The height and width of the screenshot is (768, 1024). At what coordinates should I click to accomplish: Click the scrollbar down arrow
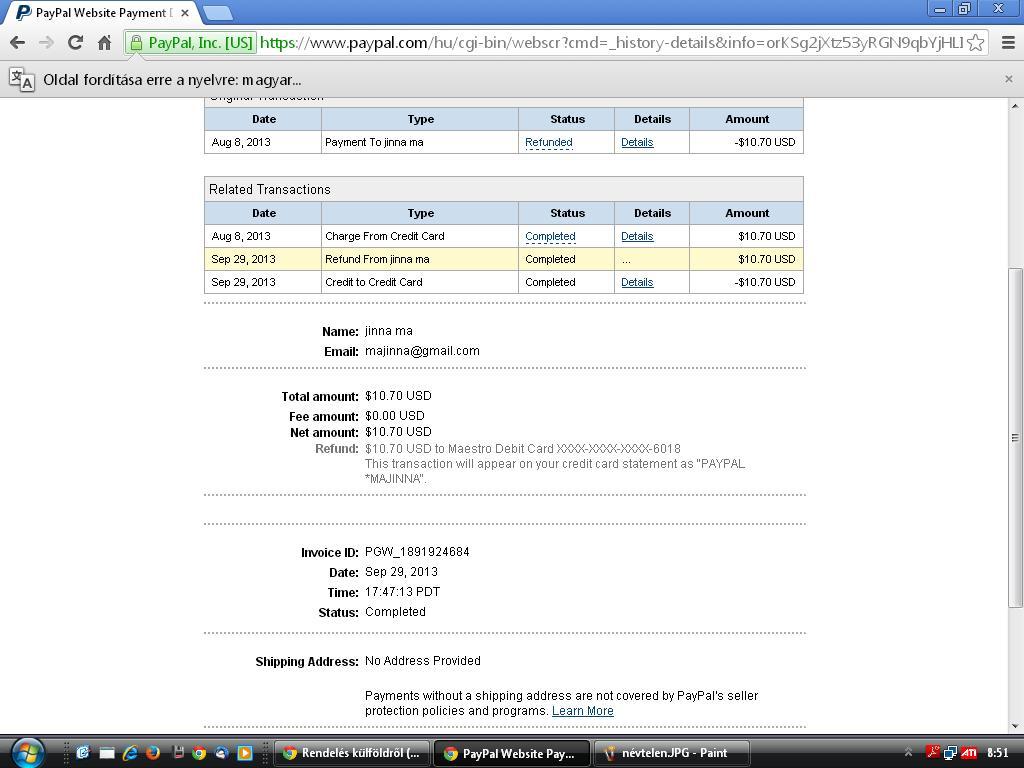[x=1015, y=726]
